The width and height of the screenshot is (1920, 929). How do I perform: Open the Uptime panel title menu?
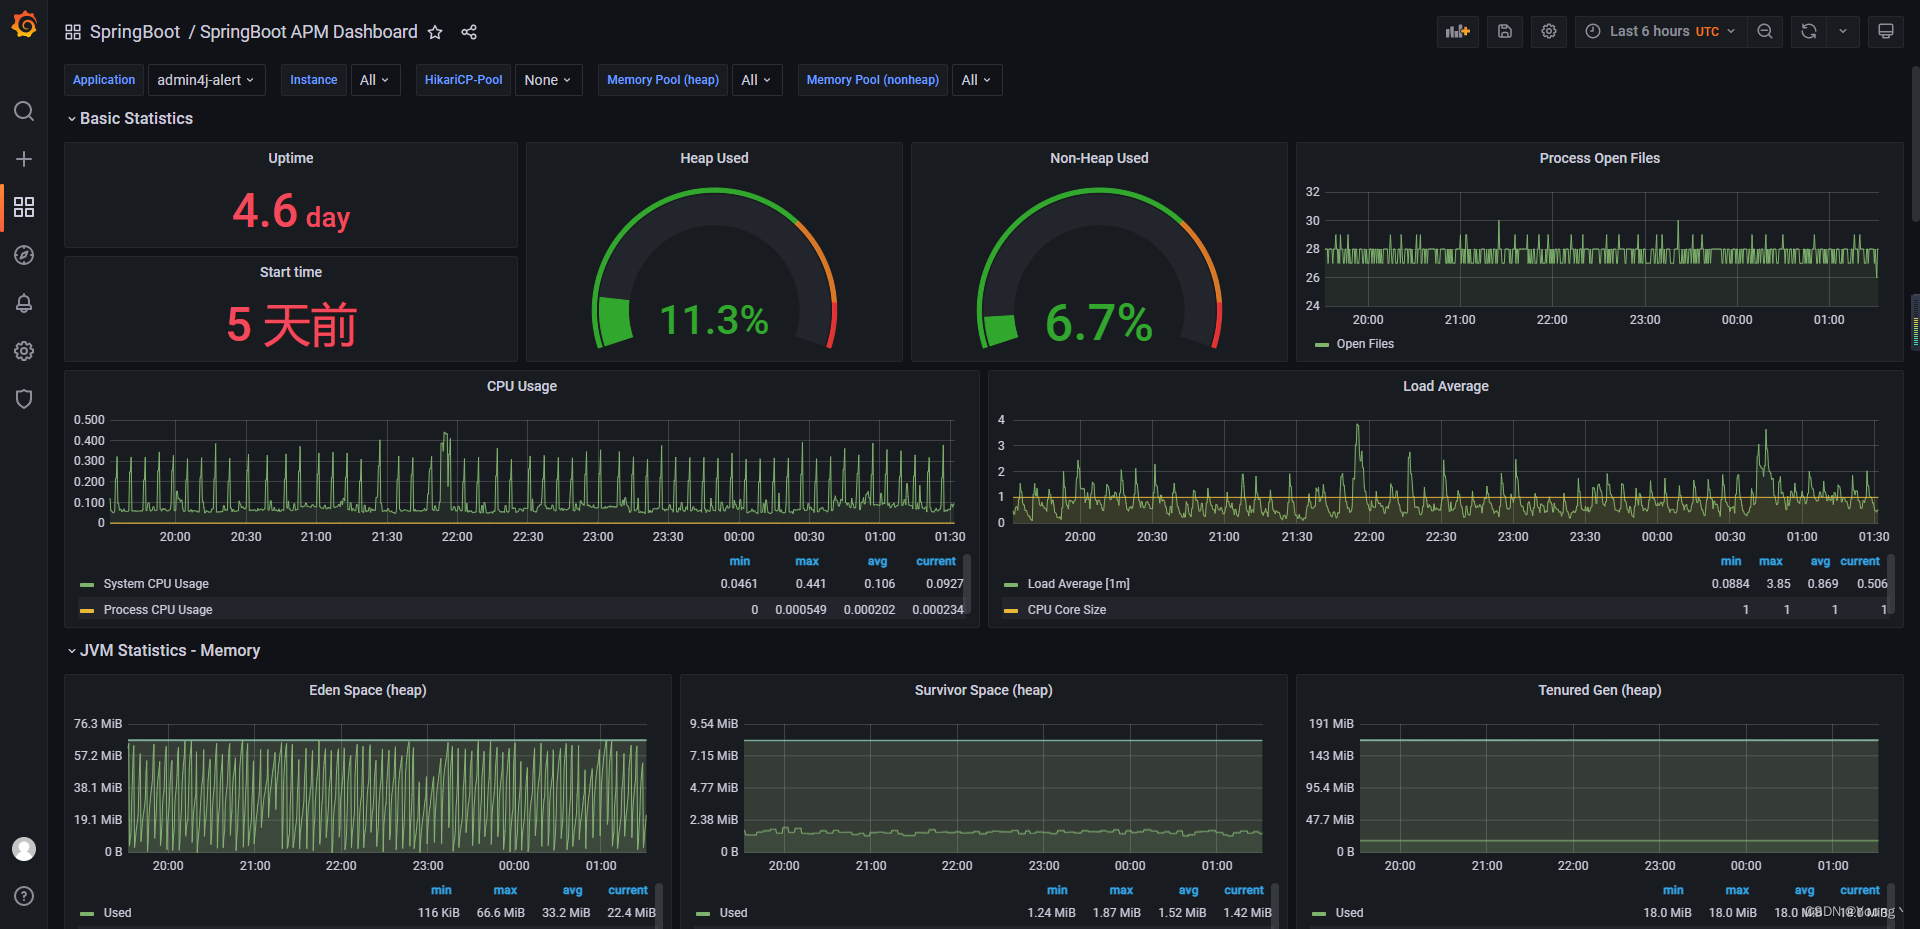[291, 158]
